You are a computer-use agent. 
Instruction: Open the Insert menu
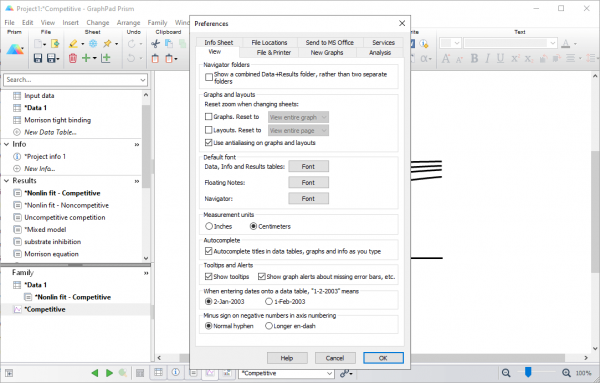tap(70, 23)
